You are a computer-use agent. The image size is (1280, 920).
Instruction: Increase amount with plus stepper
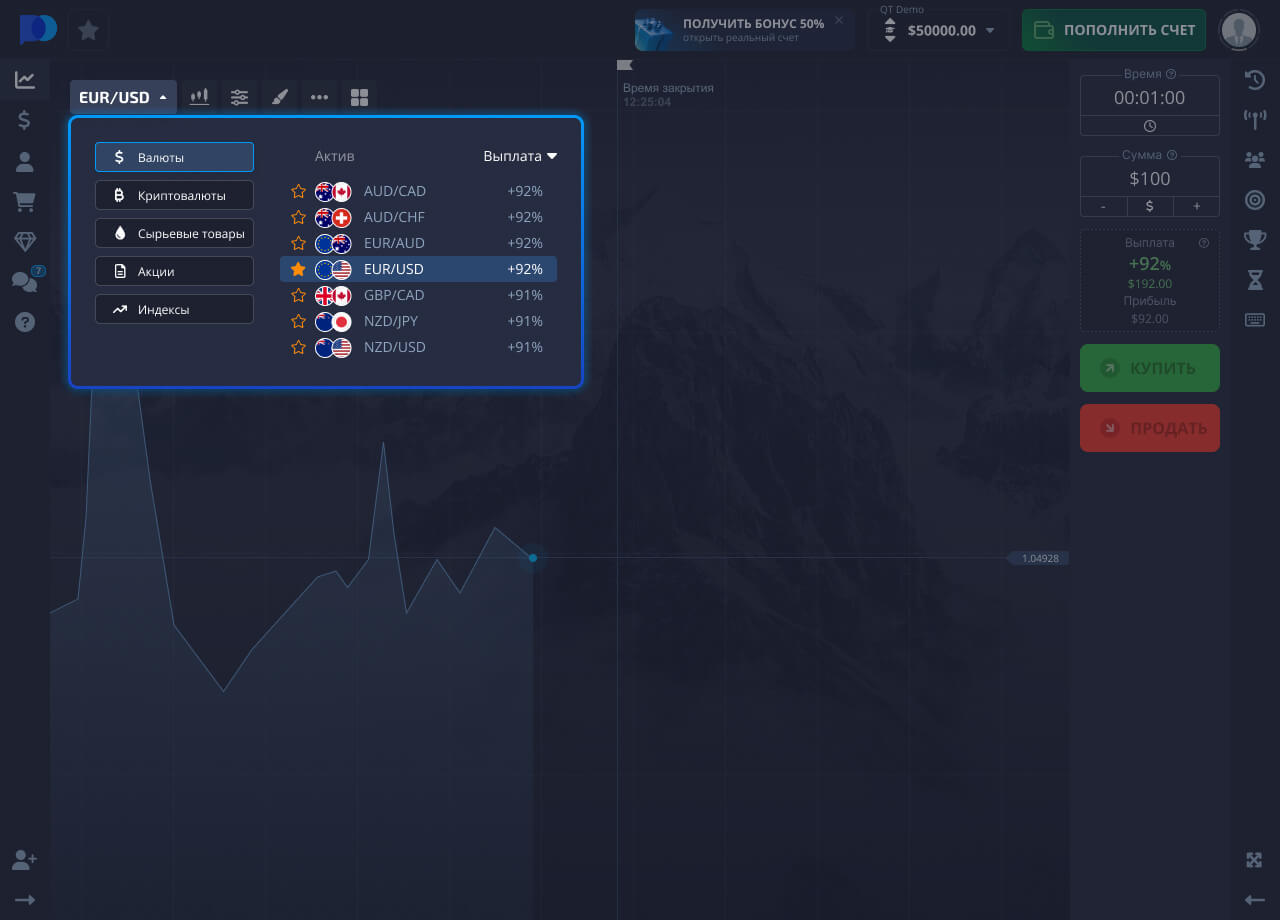tap(1196, 206)
